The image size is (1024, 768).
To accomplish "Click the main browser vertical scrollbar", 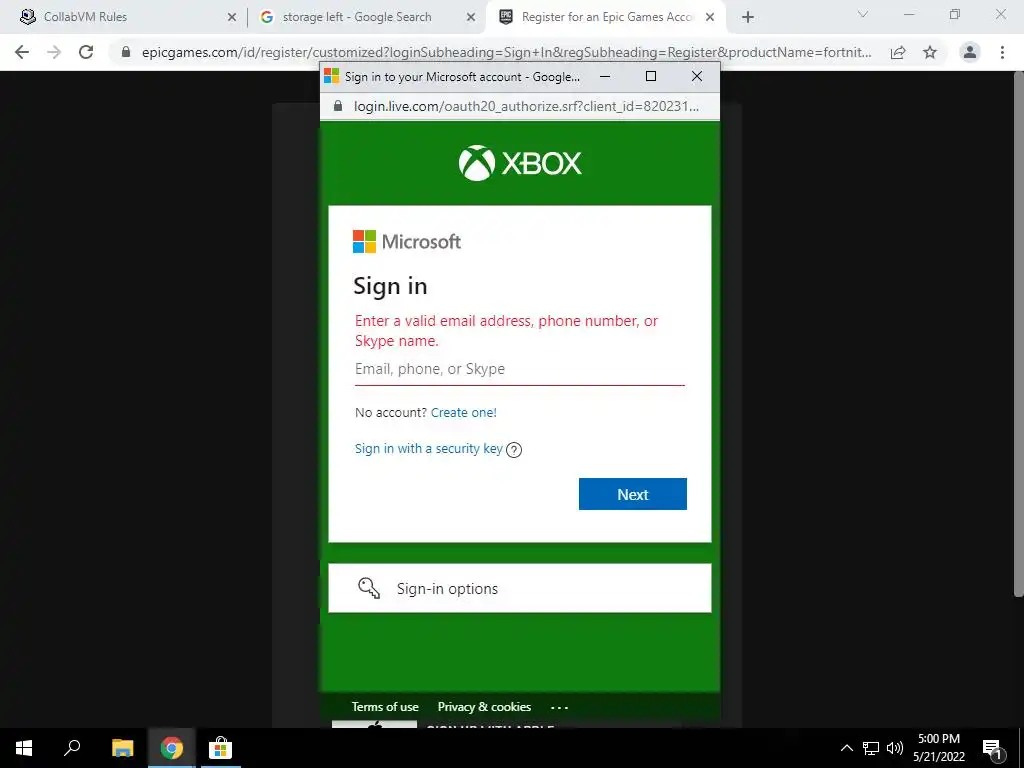I will (x=1018, y=334).
